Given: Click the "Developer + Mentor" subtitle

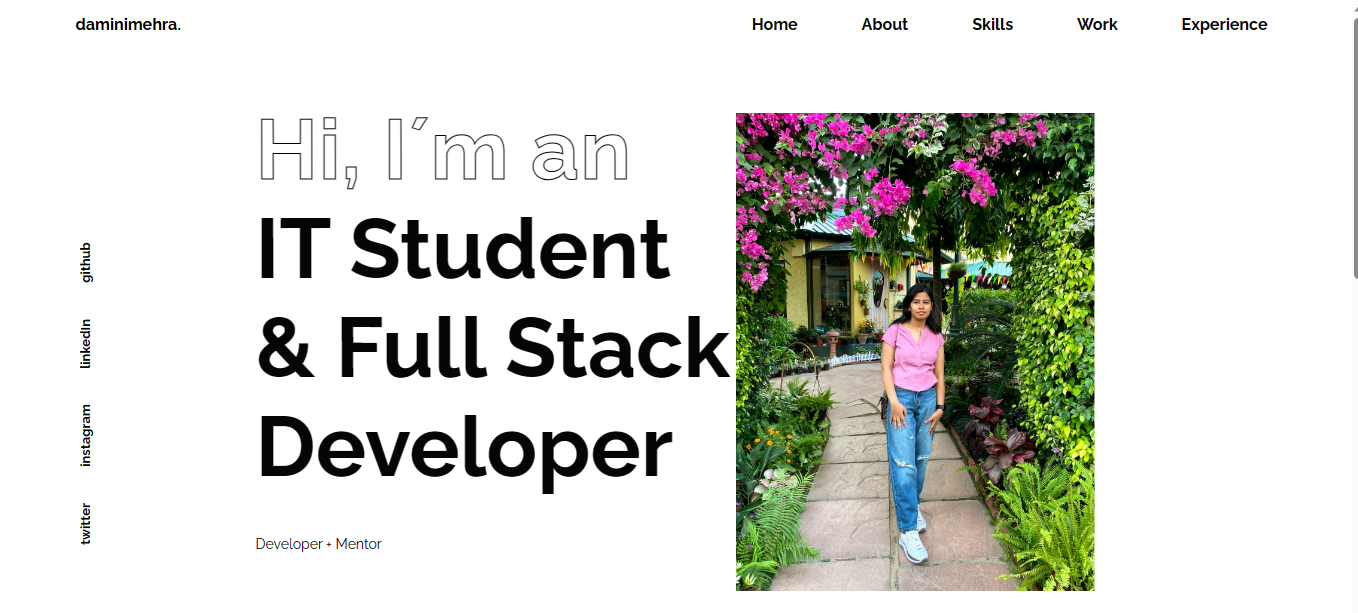Looking at the screenshot, I should click(318, 544).
